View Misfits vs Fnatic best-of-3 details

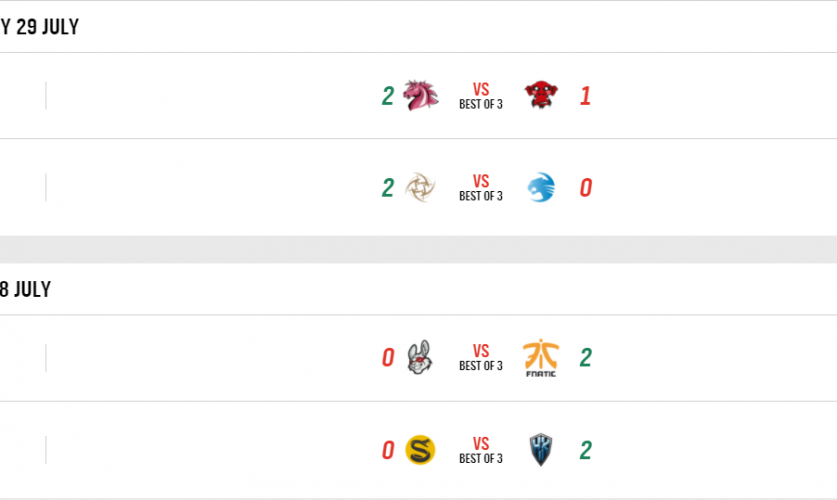pos(481,358)
